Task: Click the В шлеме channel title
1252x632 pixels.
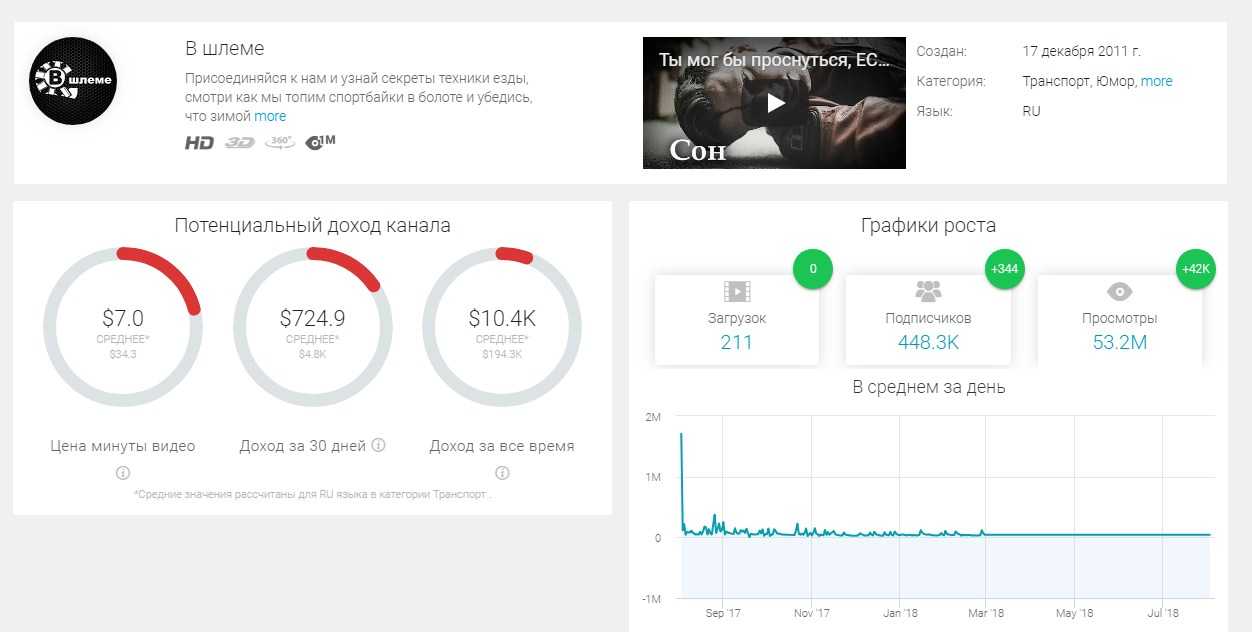Action: tap(224, 49)
